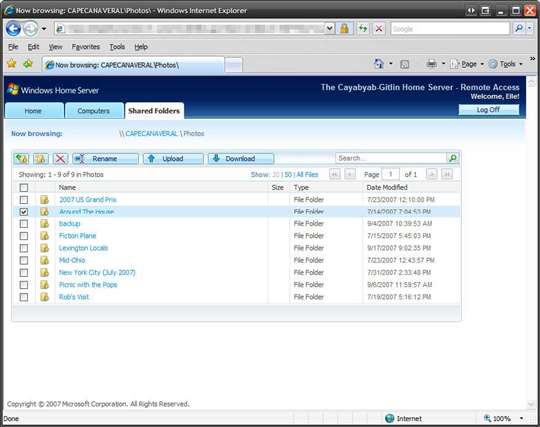540x427 pixels.
Task: Check the Fiction Plane checkbox
Action: tap(24, 236)
